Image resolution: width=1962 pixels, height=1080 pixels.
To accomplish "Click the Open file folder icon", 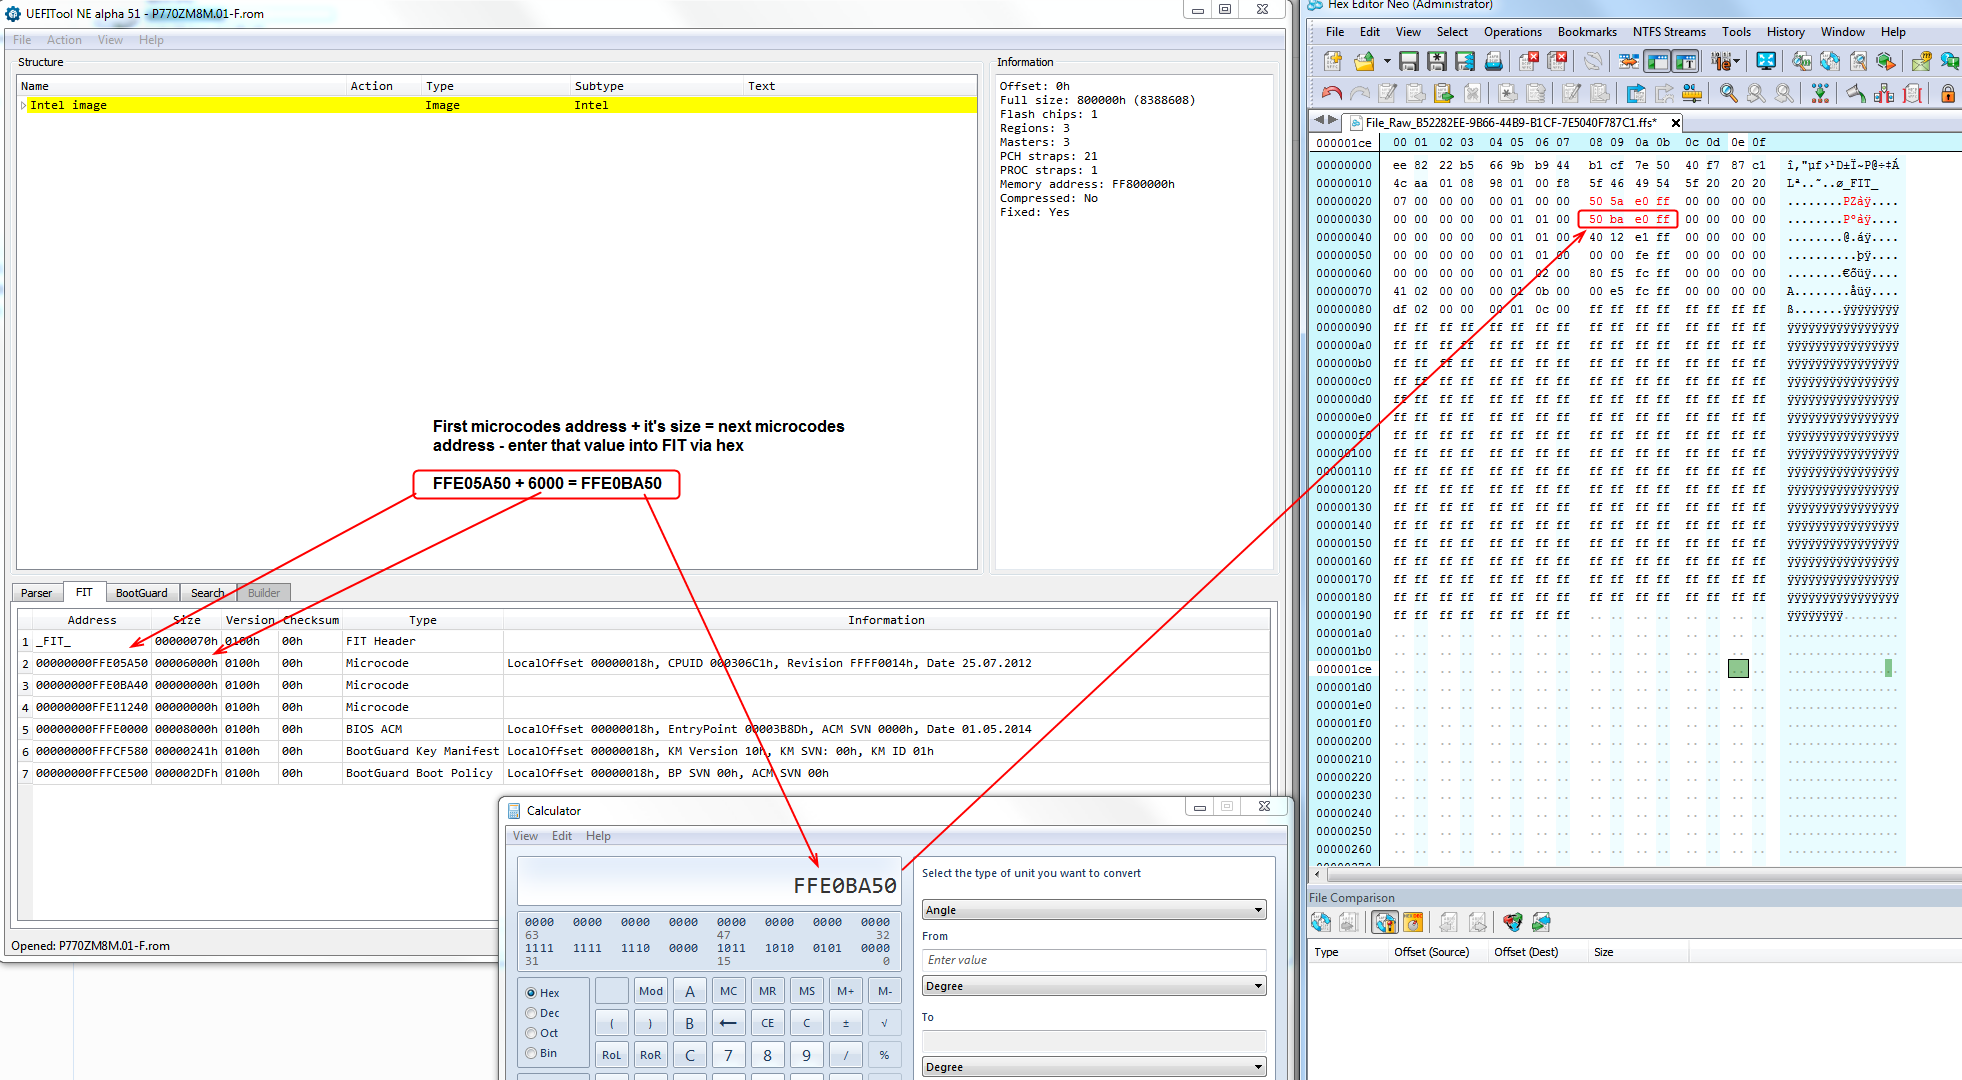I will click(1365, 61).
